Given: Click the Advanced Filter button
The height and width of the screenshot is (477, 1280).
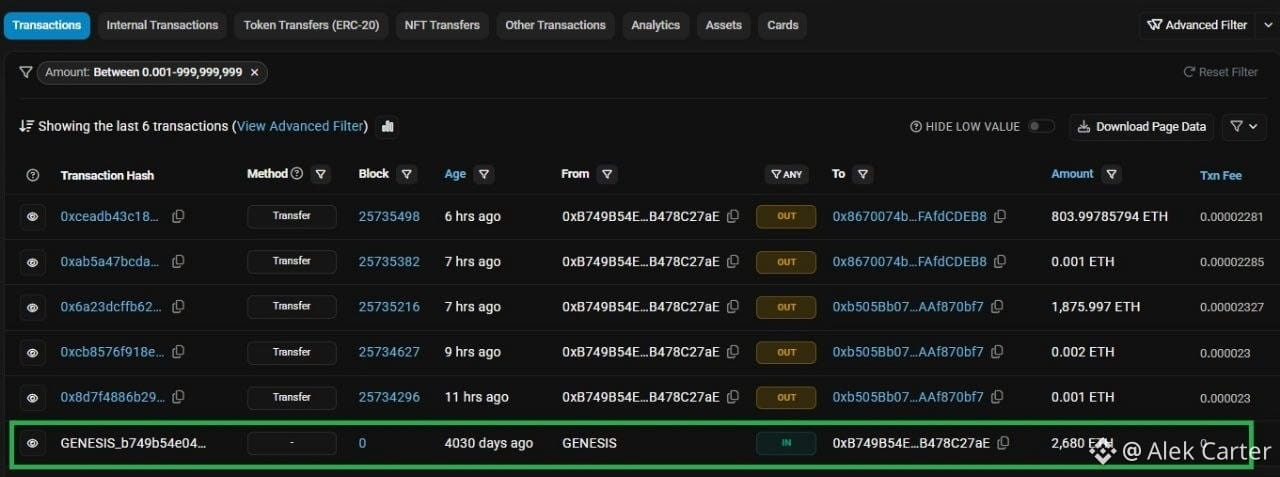Looking at the screenshot, I should [x=1196, y=25].
